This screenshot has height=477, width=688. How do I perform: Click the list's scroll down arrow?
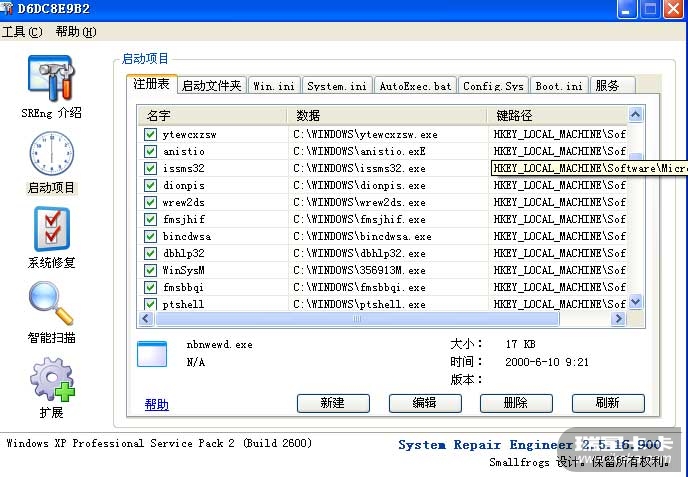tap(635, 302)
